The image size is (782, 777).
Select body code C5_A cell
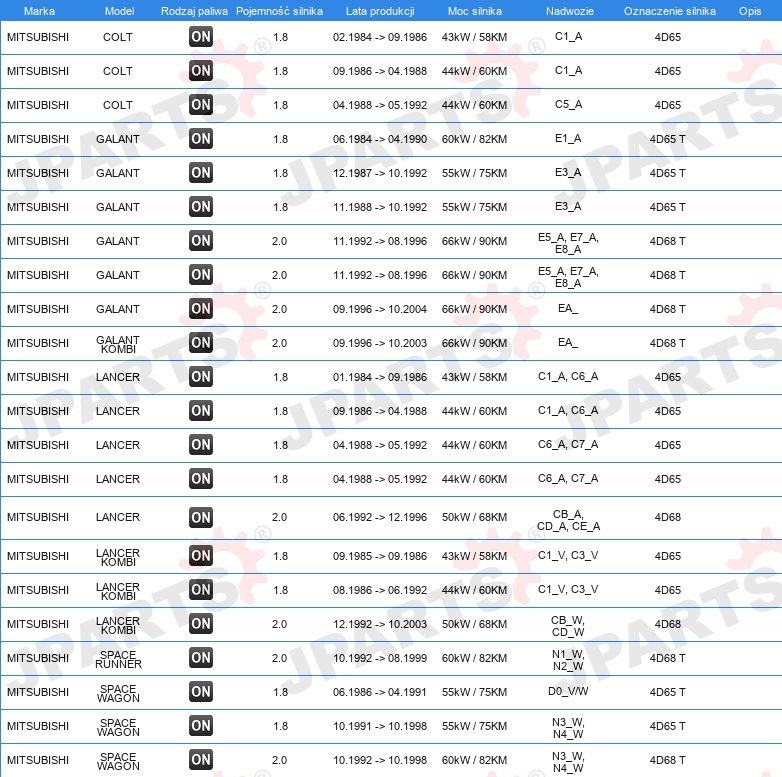point(568,104)
